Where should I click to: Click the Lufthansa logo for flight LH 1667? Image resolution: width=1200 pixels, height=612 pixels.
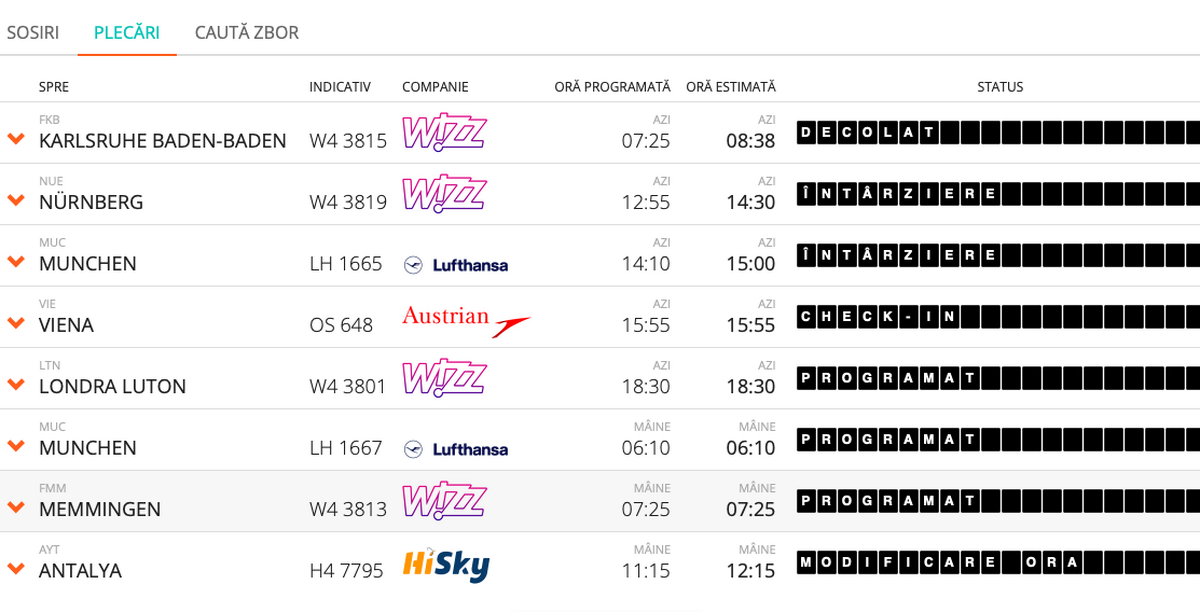click(455, 449)
